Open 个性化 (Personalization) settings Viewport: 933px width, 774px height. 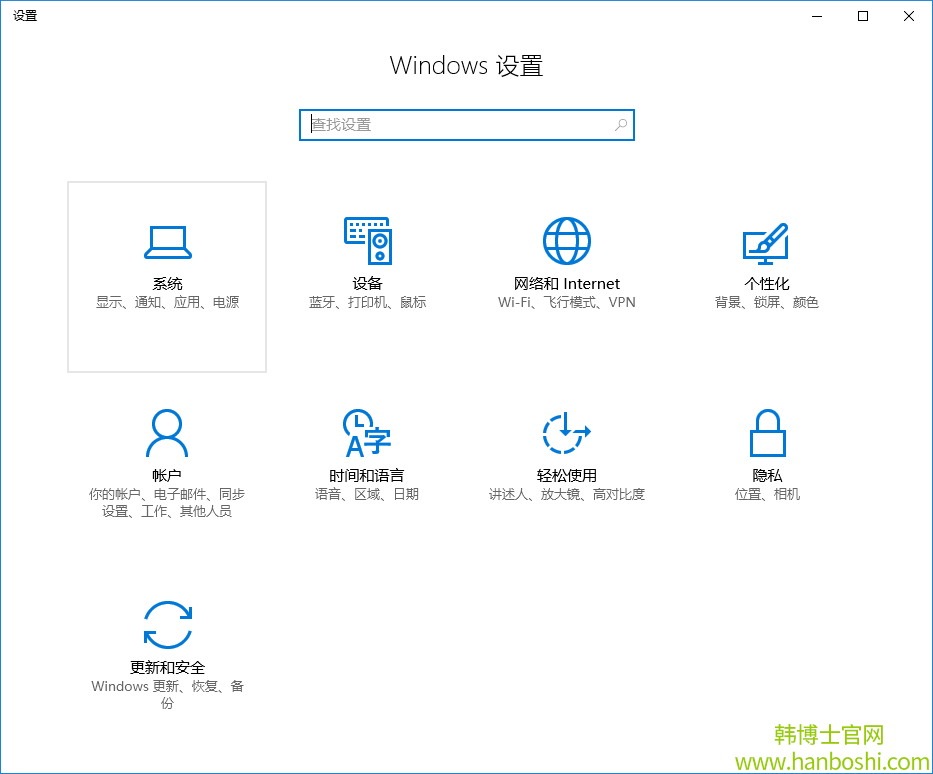766,276
